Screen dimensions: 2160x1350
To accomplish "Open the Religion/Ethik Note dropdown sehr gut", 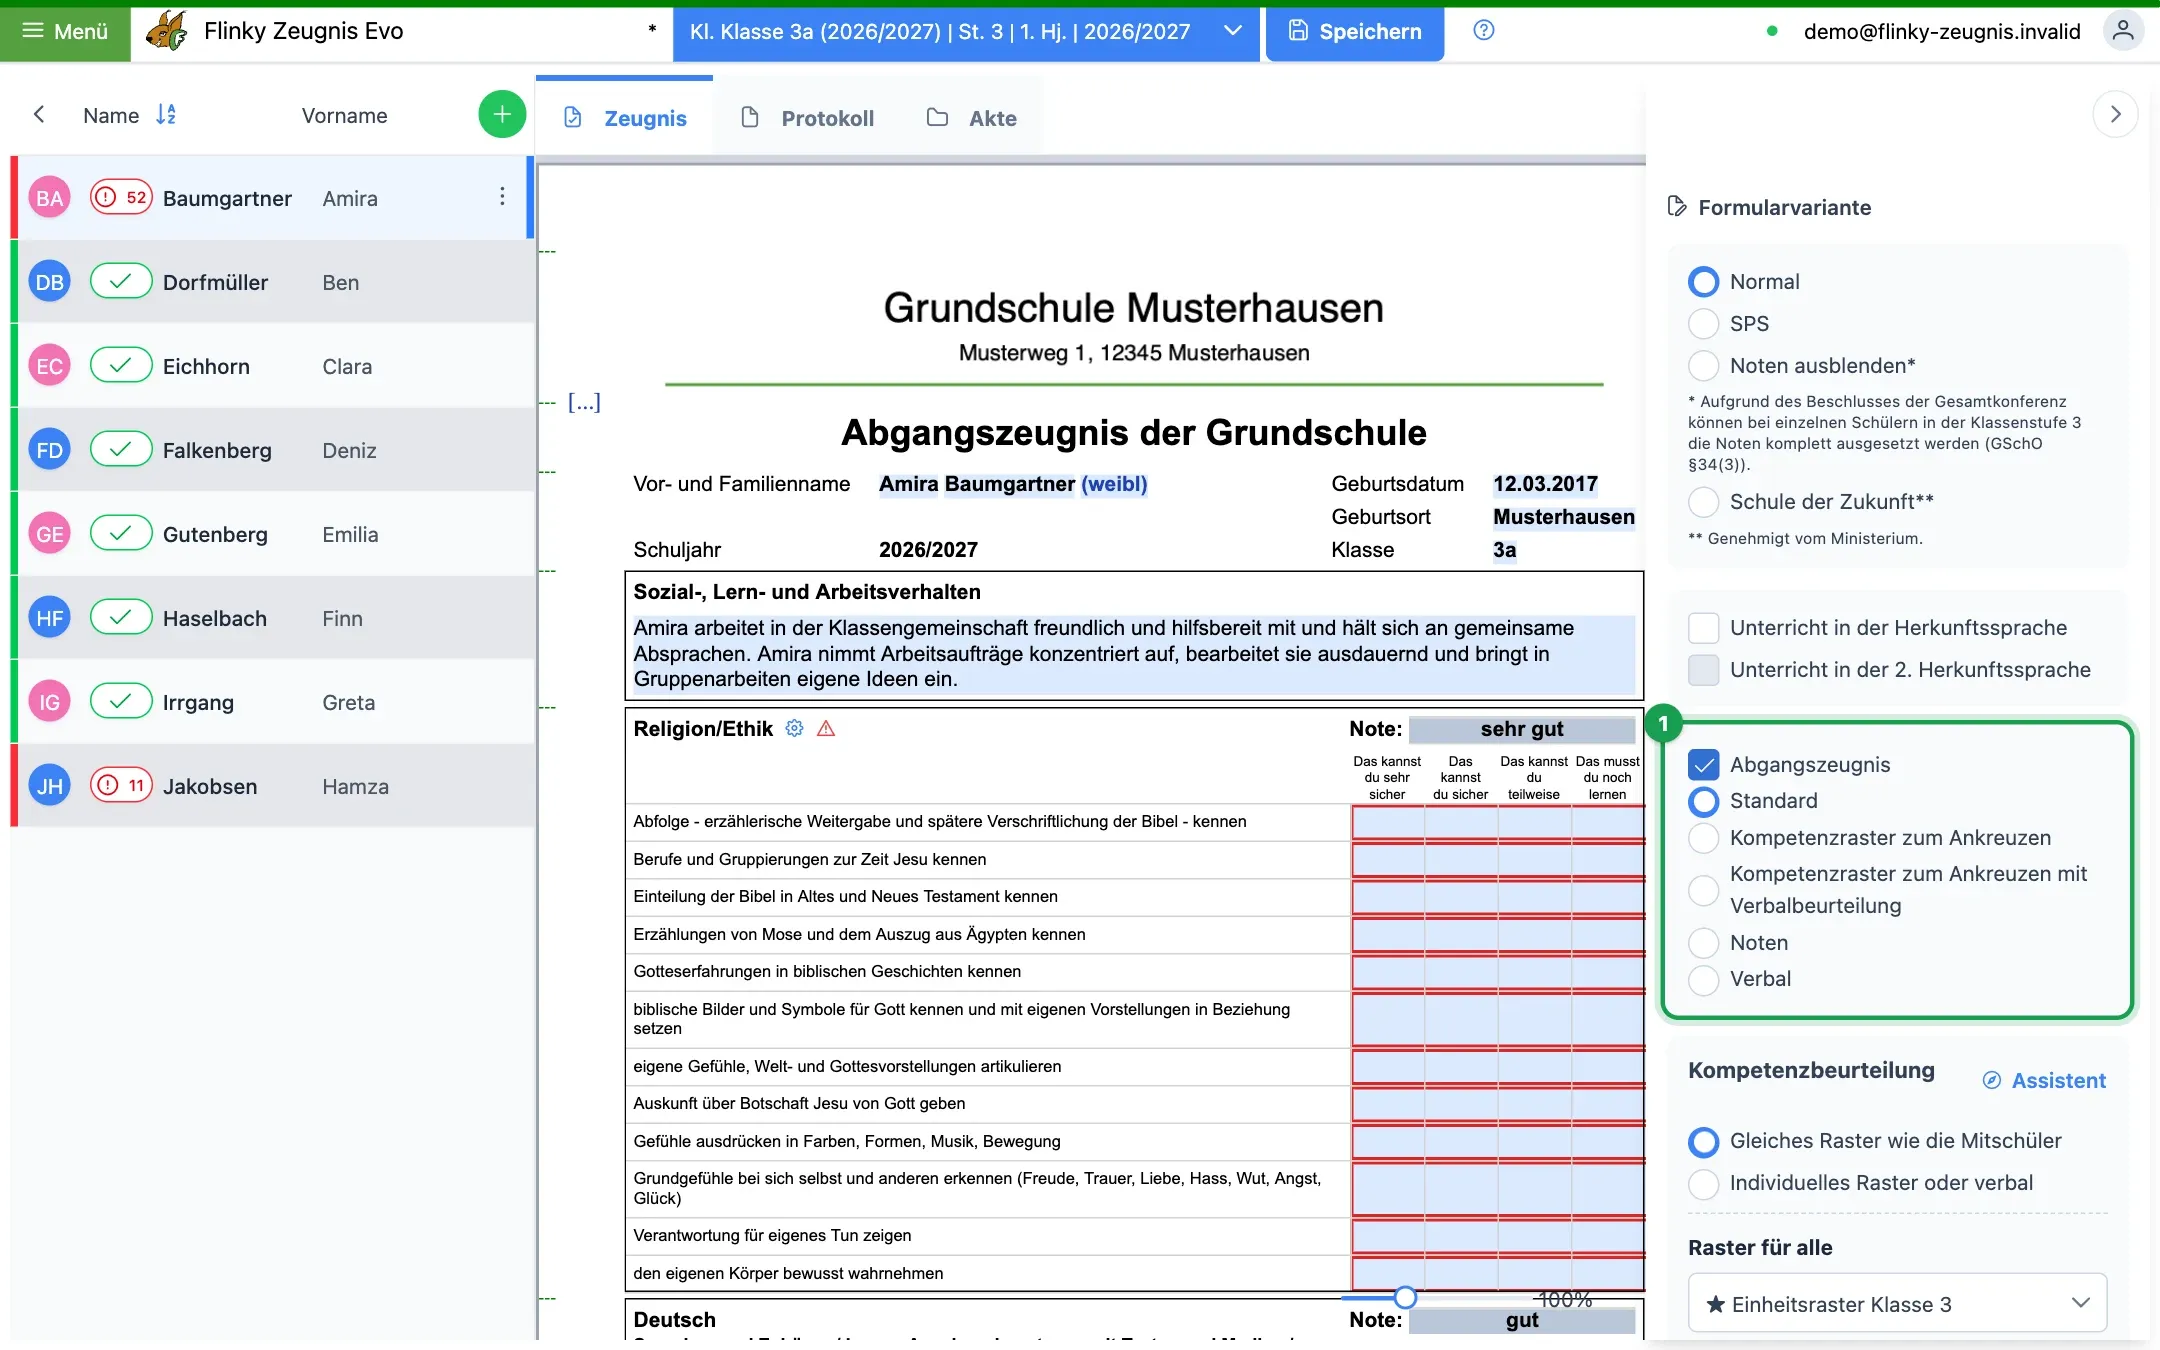I will 1521,729.
